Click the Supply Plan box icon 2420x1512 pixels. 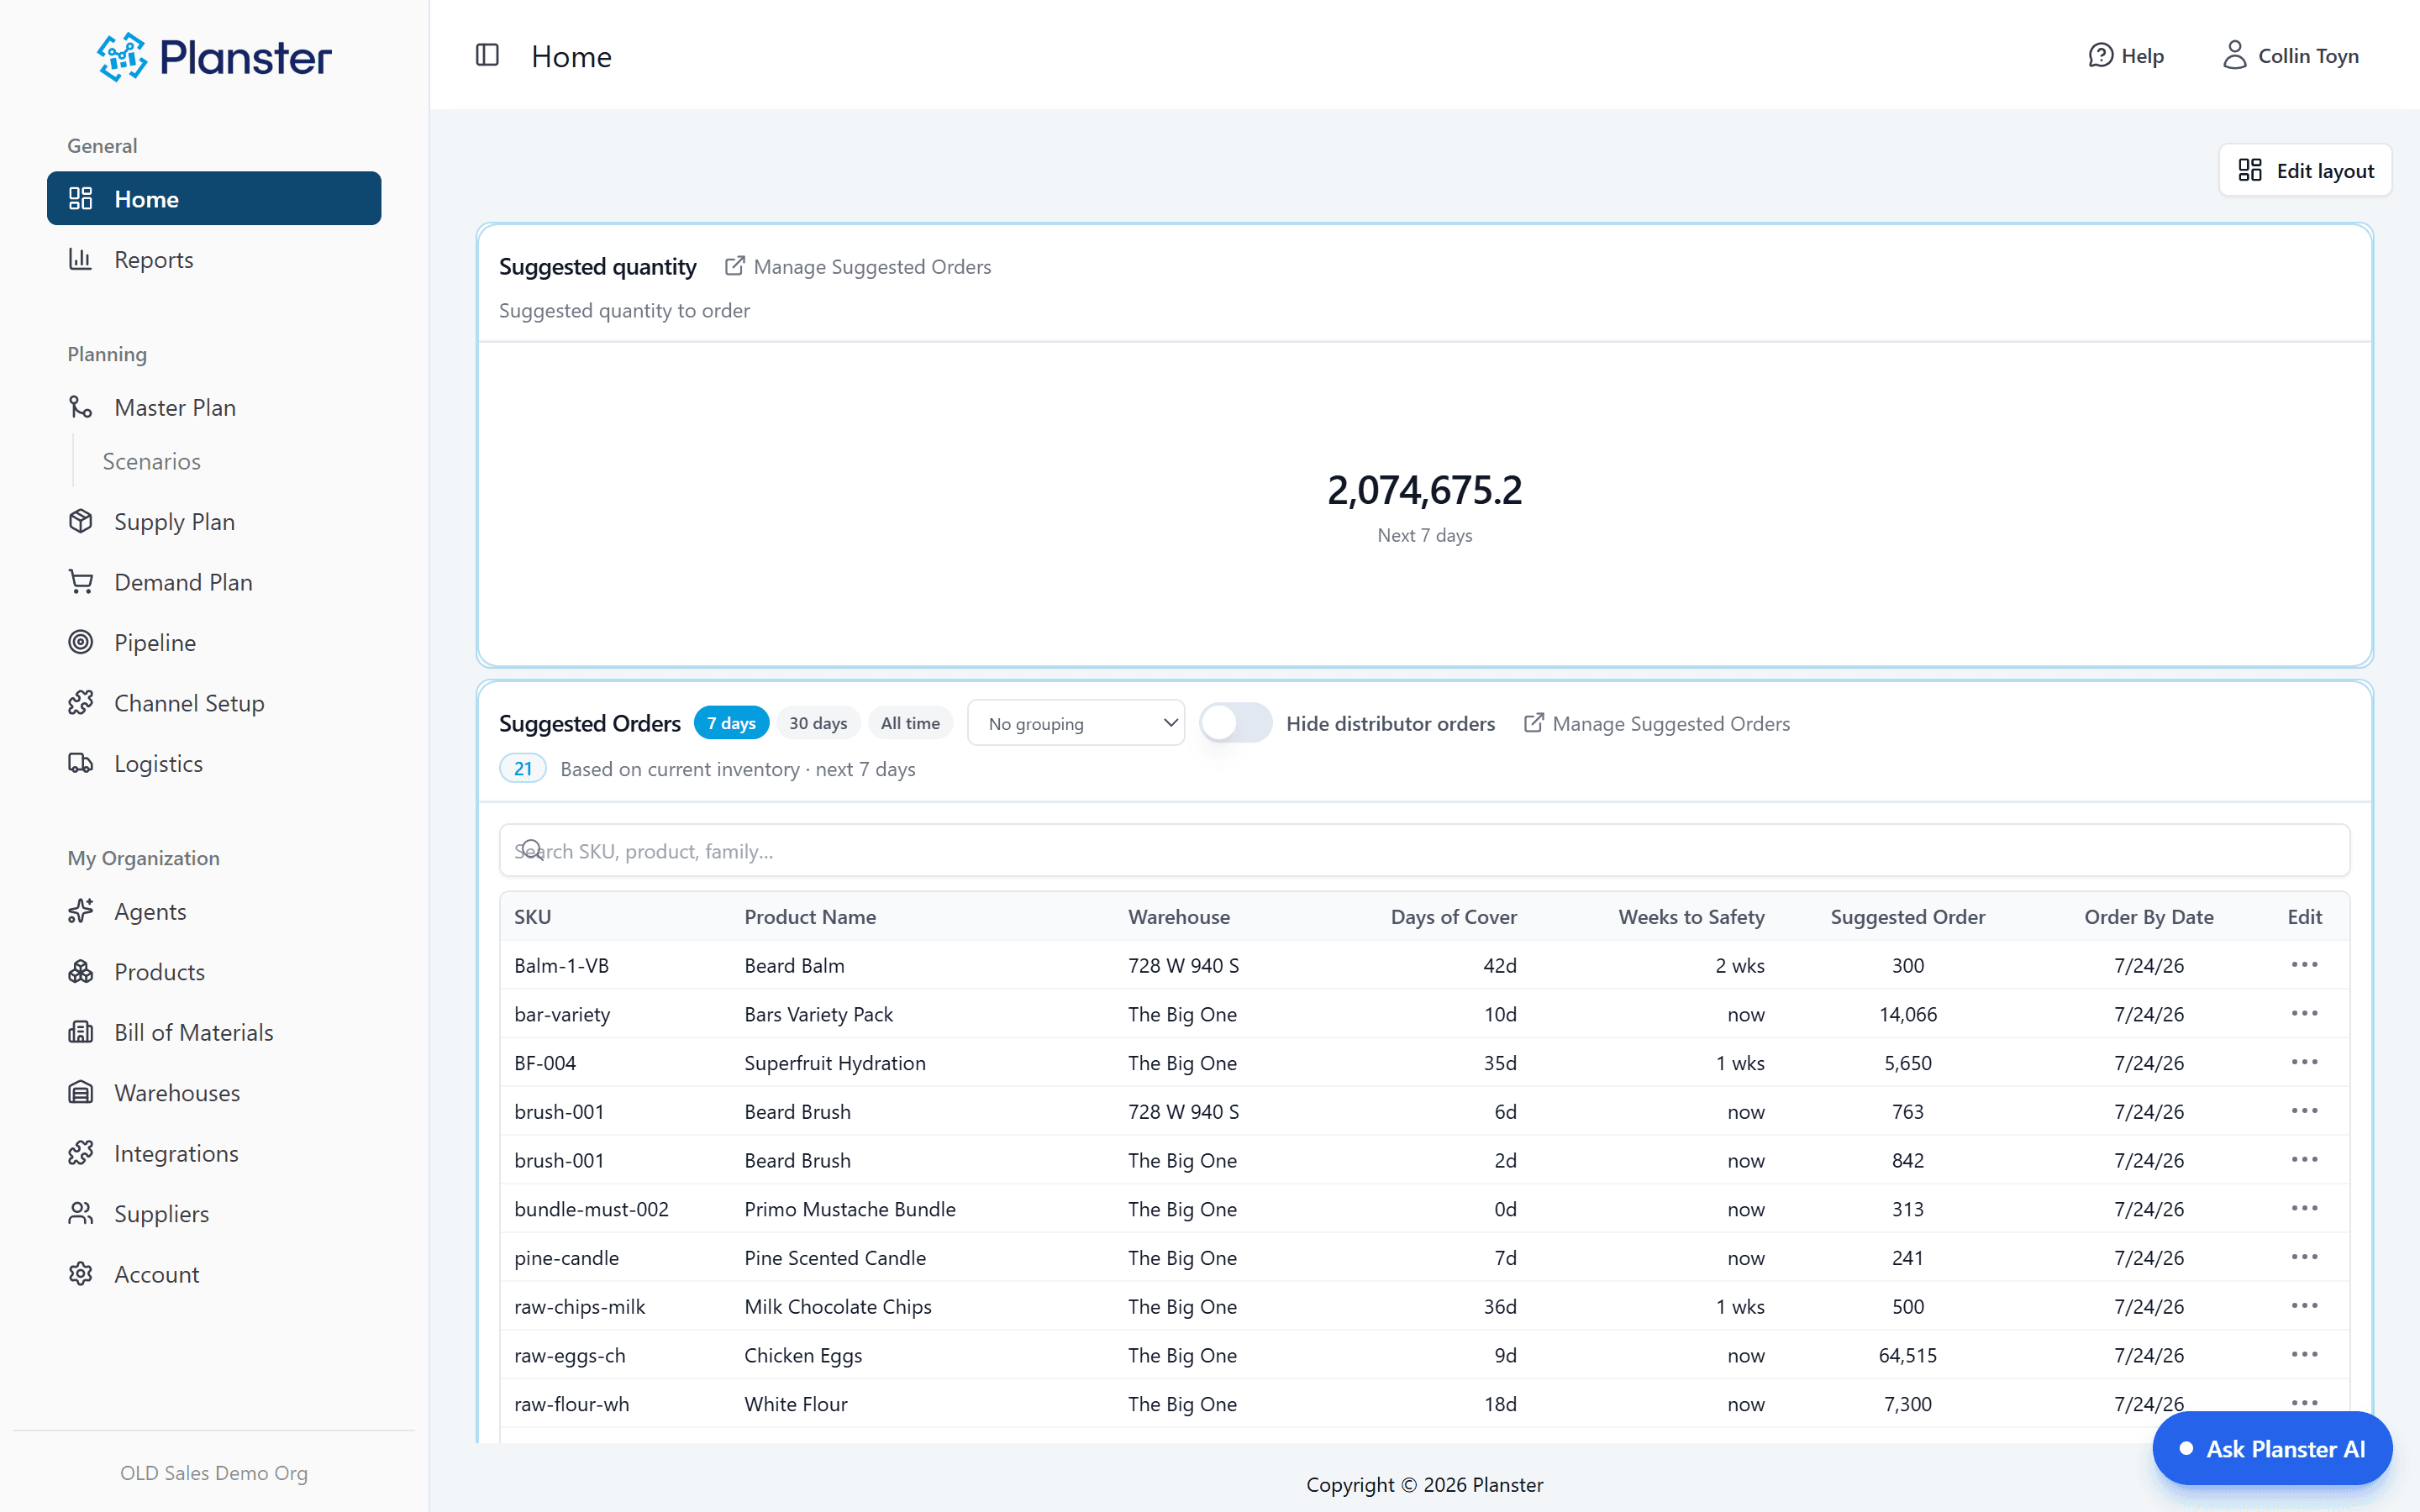coord(81,521)
